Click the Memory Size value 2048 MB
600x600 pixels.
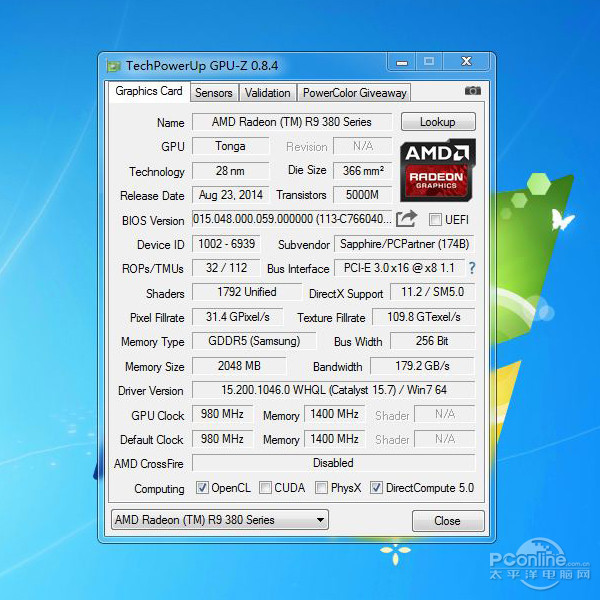(x=239, y=366)
